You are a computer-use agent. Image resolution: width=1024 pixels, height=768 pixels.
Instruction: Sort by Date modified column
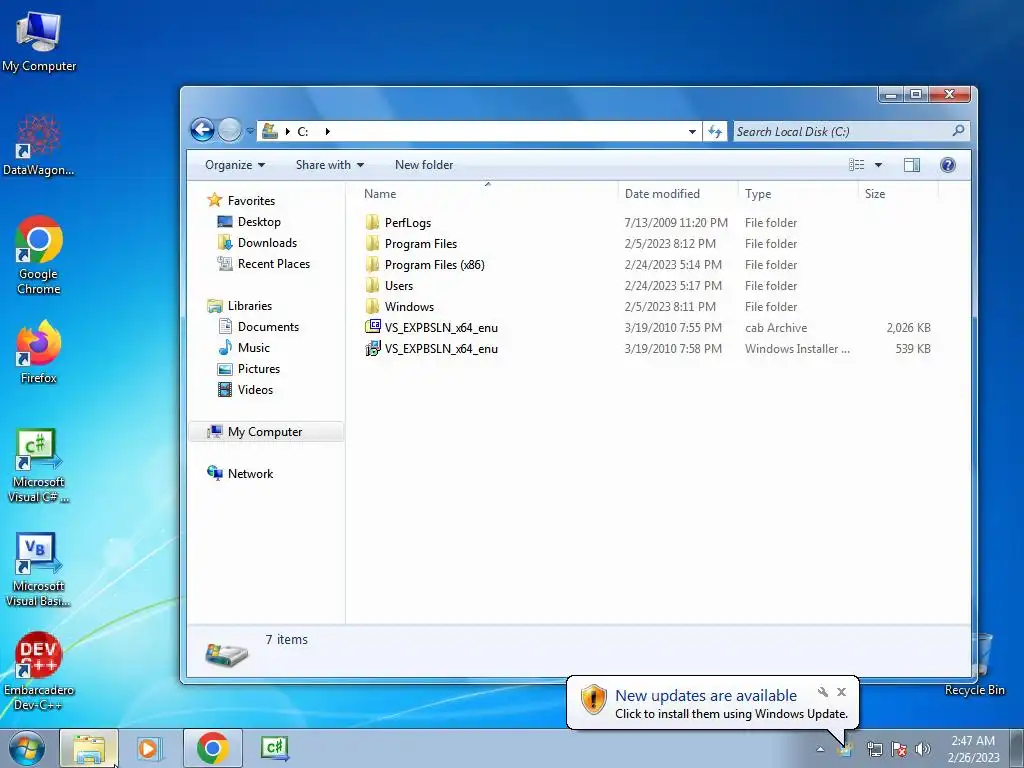tap(662, 194)
